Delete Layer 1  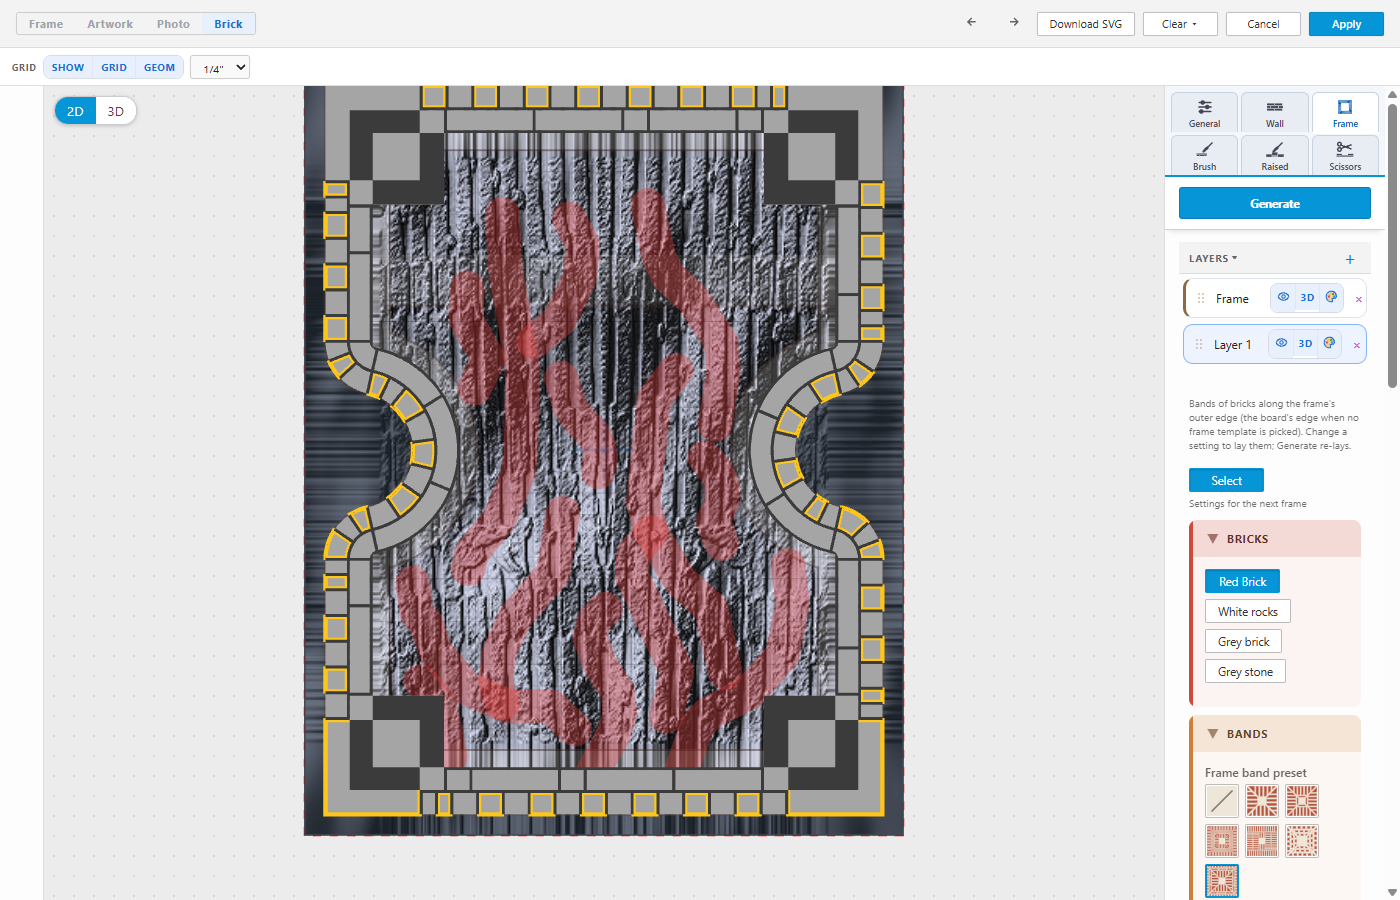coord(1357,345)
